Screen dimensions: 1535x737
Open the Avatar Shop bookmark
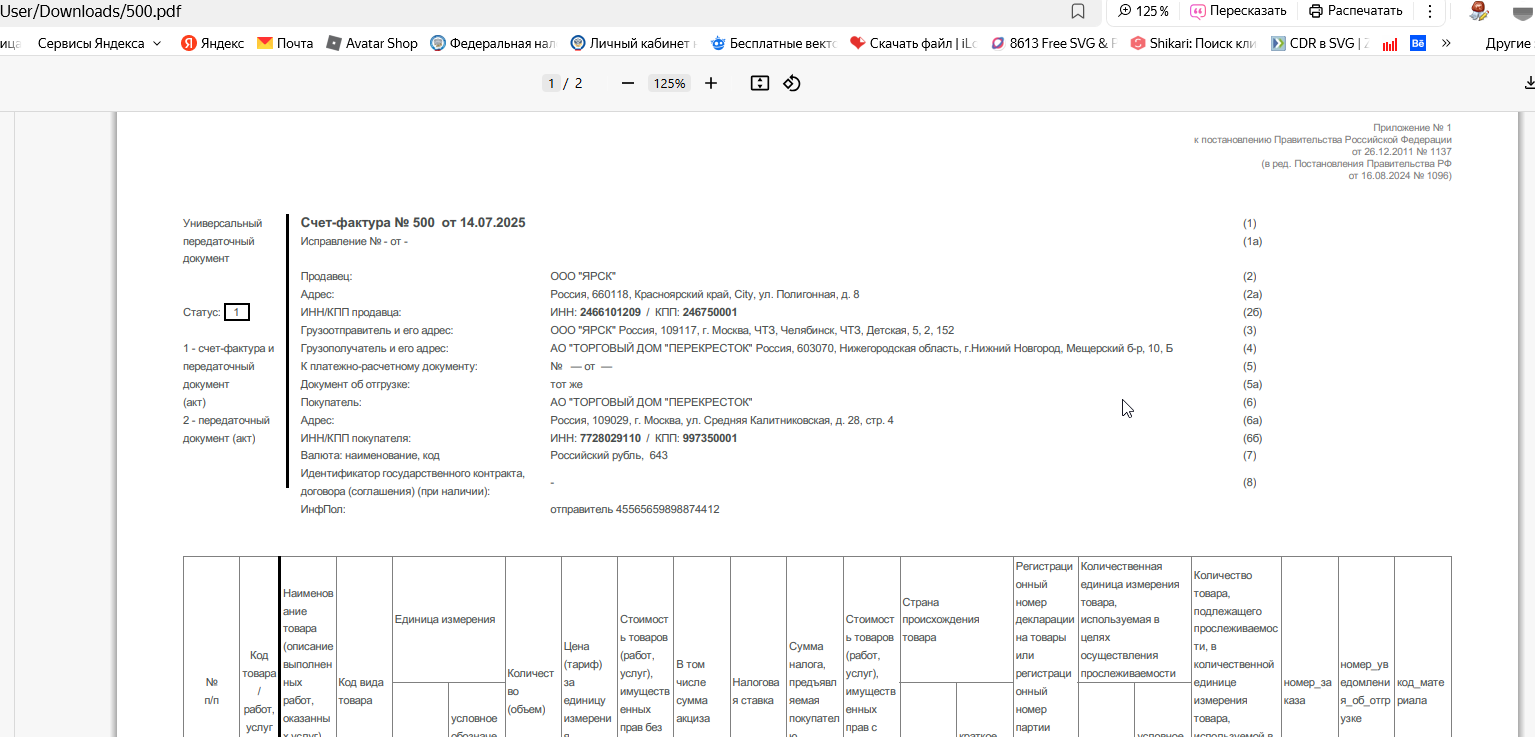tap(371, 43)
